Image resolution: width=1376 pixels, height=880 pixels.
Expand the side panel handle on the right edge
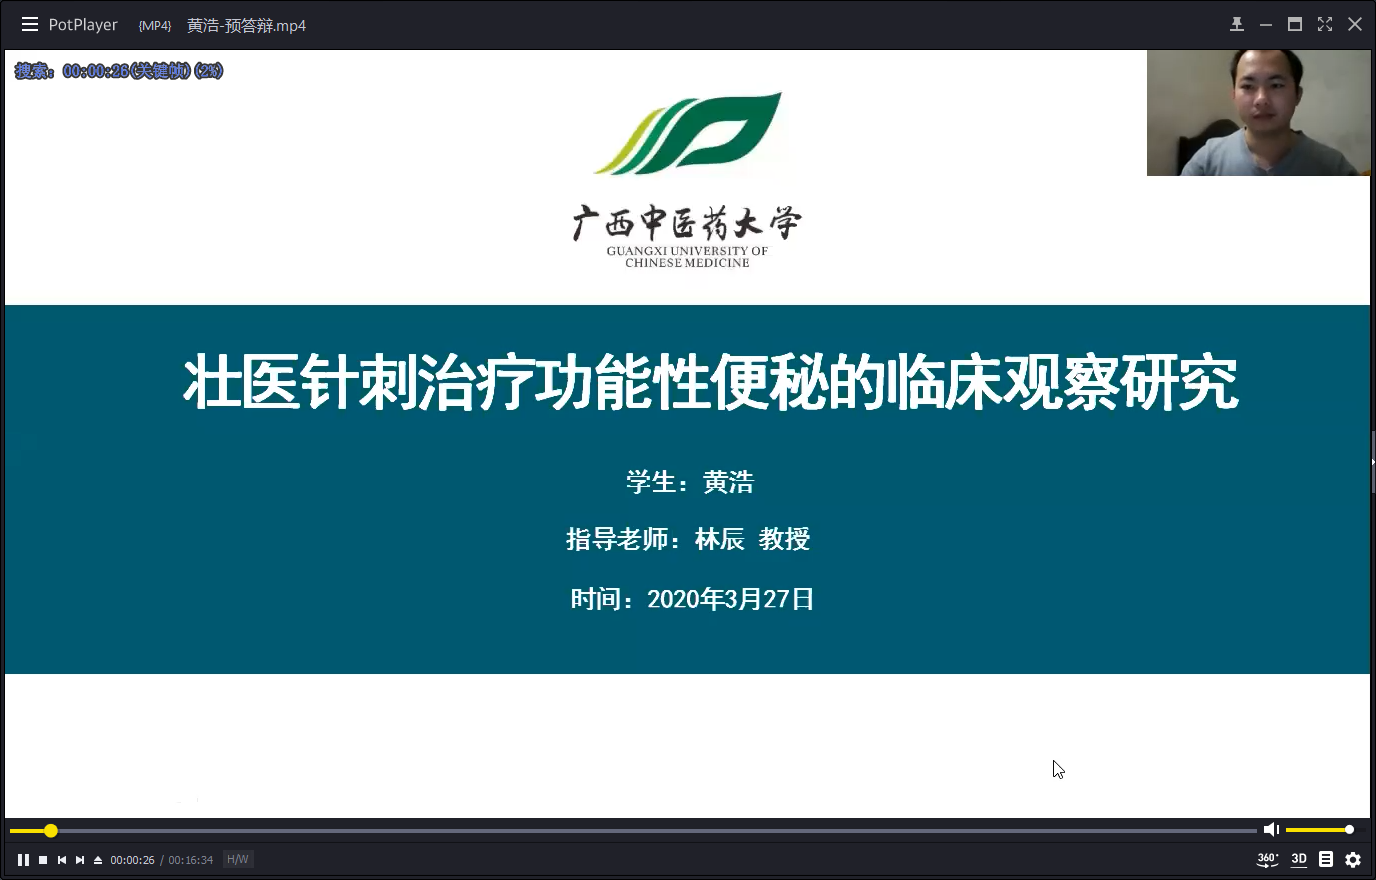click(1372, 462)
